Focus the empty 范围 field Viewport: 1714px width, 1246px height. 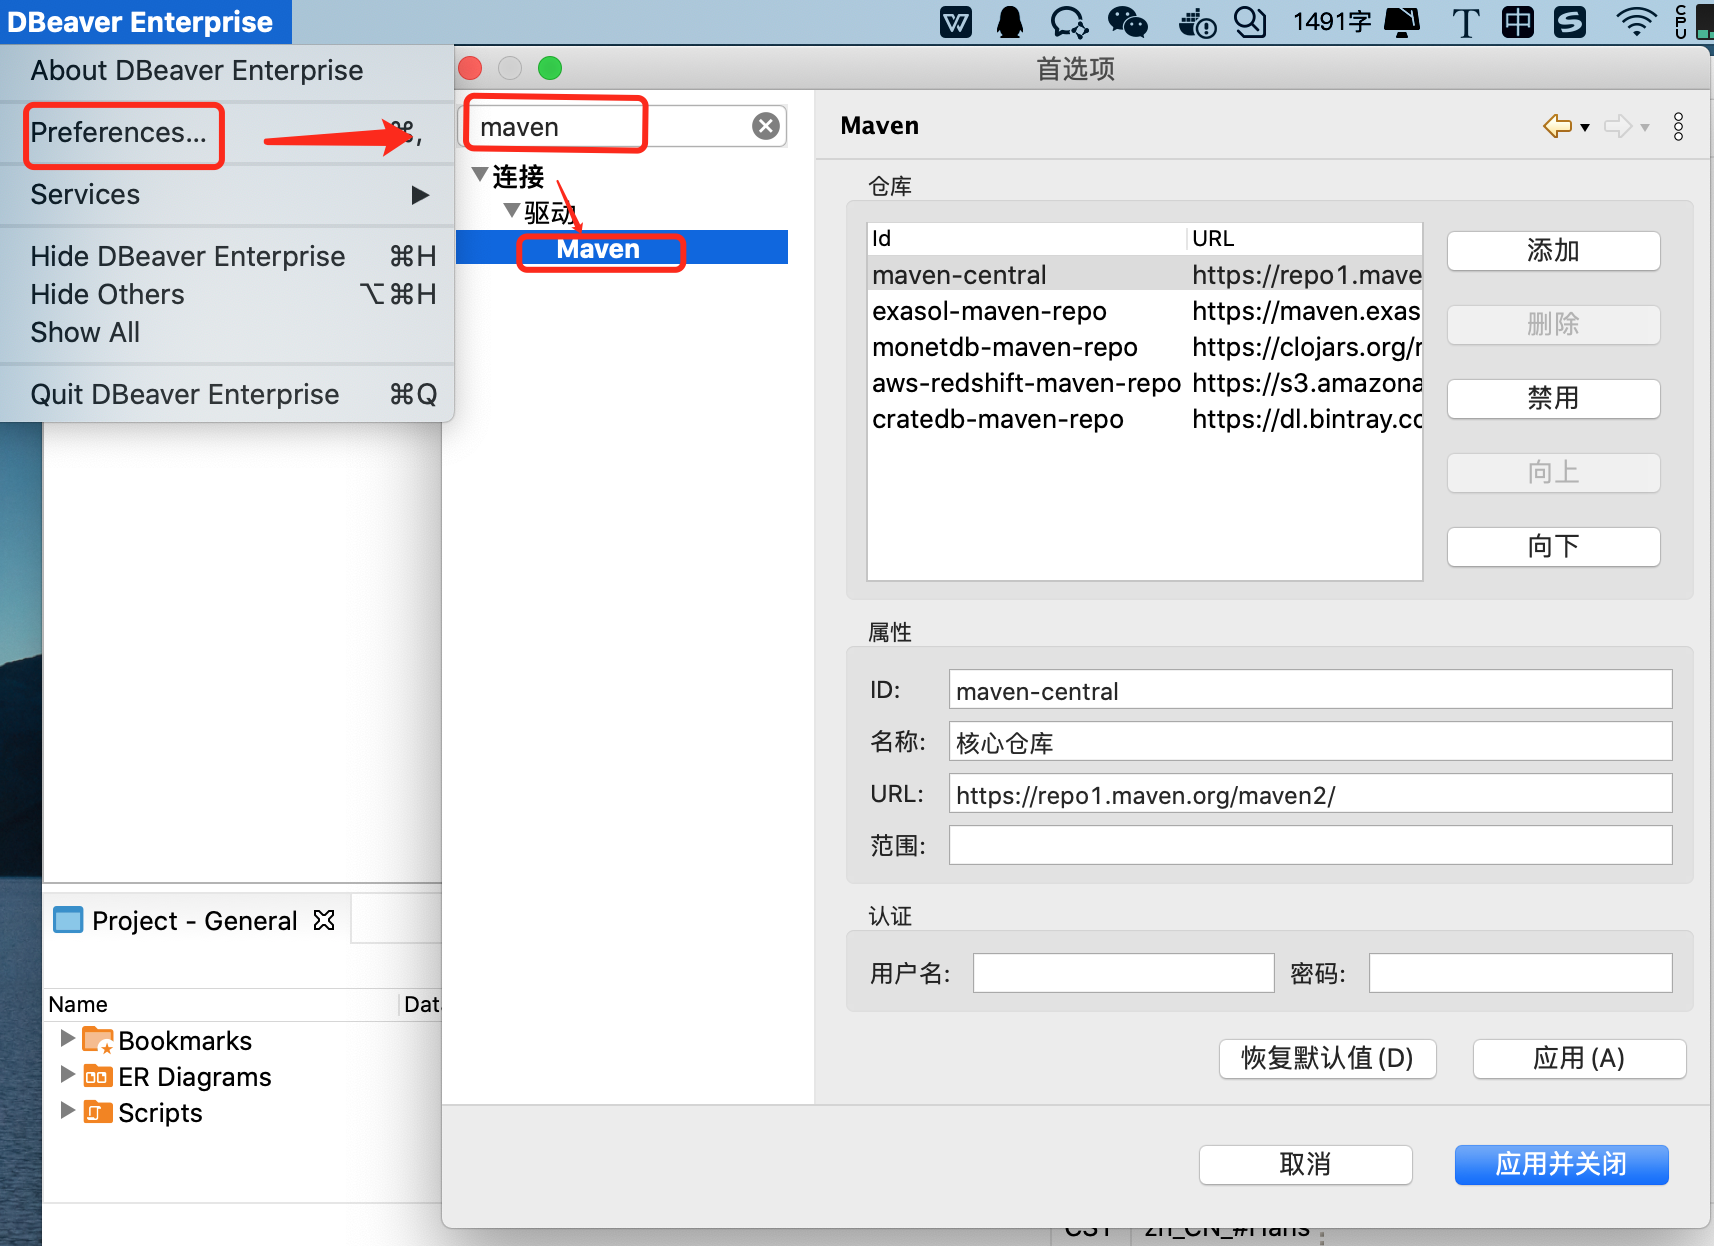(1310, 846)
